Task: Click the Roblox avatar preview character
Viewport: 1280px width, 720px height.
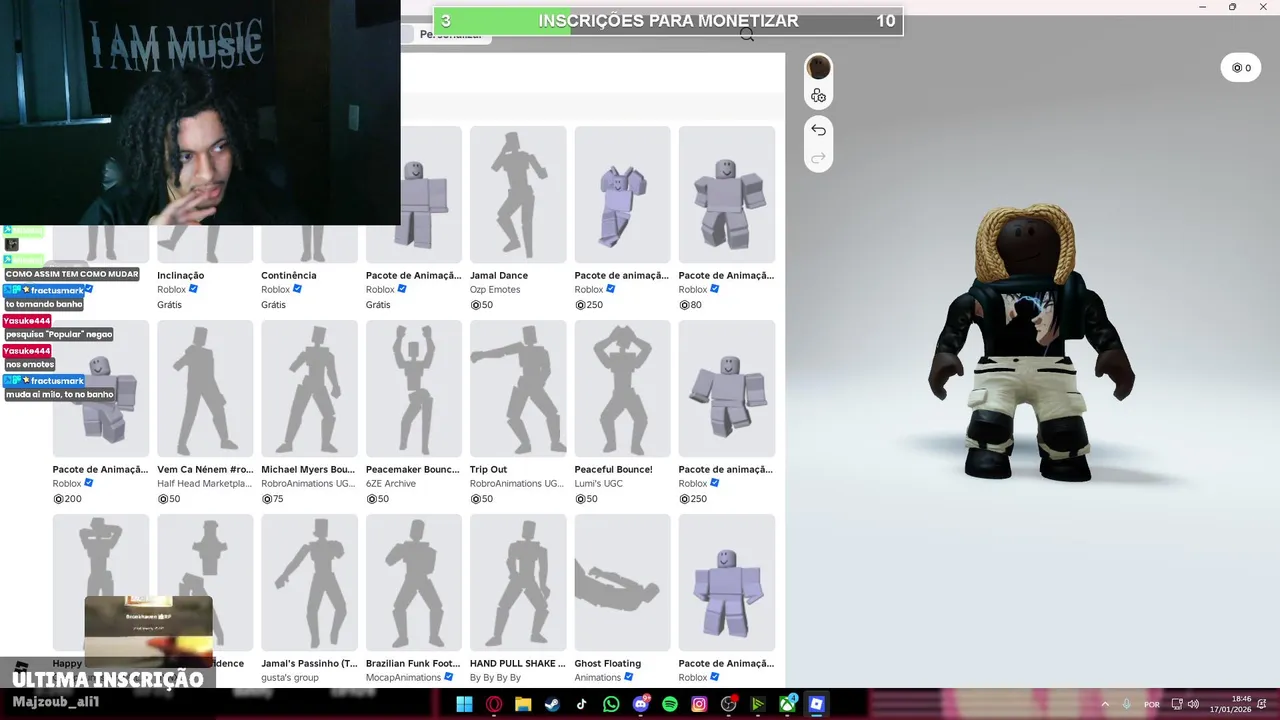Action: pyautogui.click(x=1030, y=345)
